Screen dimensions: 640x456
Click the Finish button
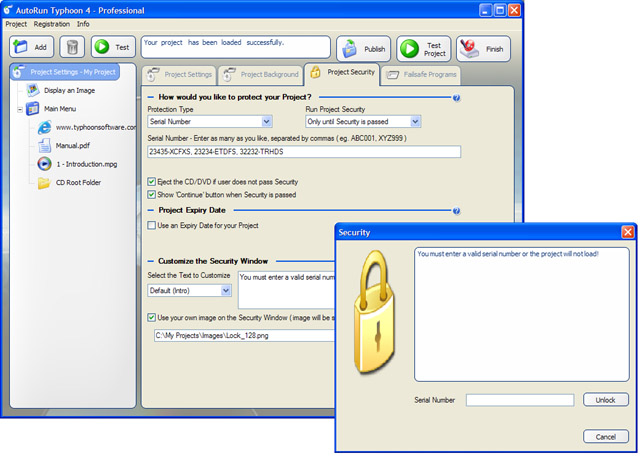483,49
